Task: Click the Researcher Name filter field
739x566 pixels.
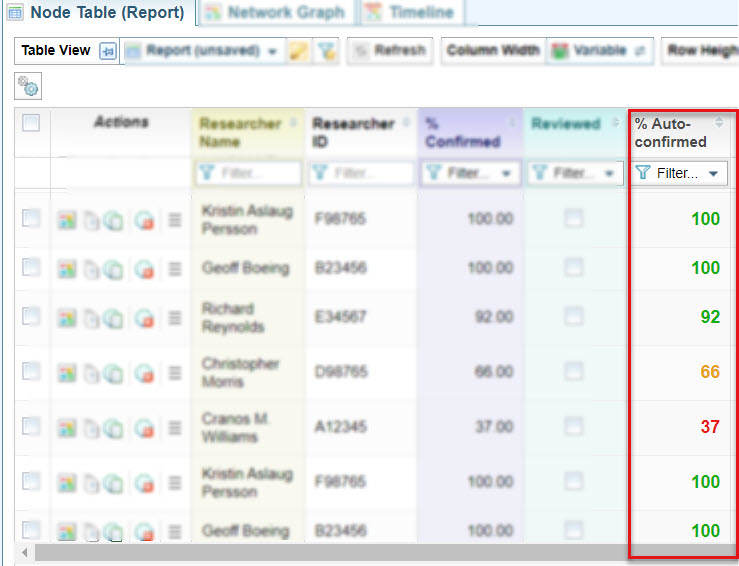Action: point(249,173)
